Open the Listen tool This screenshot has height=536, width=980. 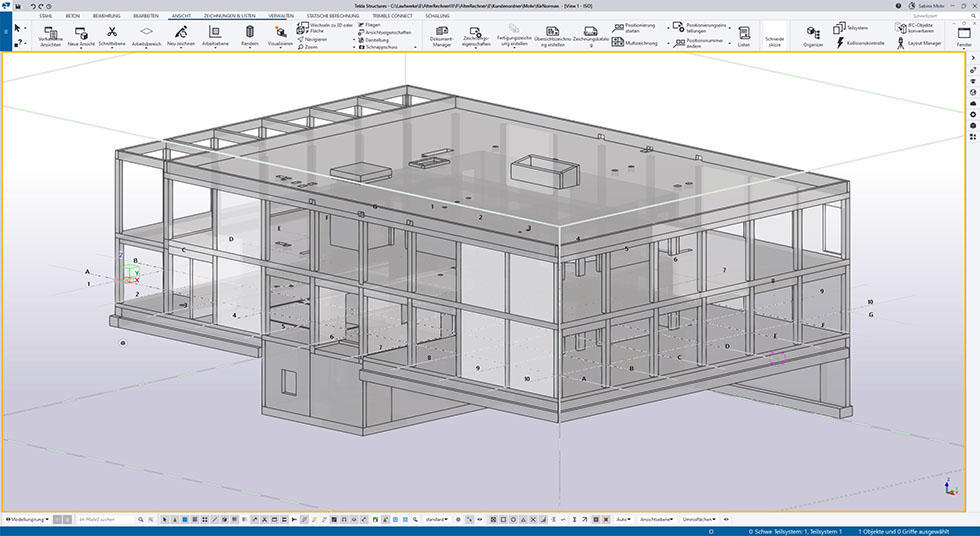(x=743, y=36)
